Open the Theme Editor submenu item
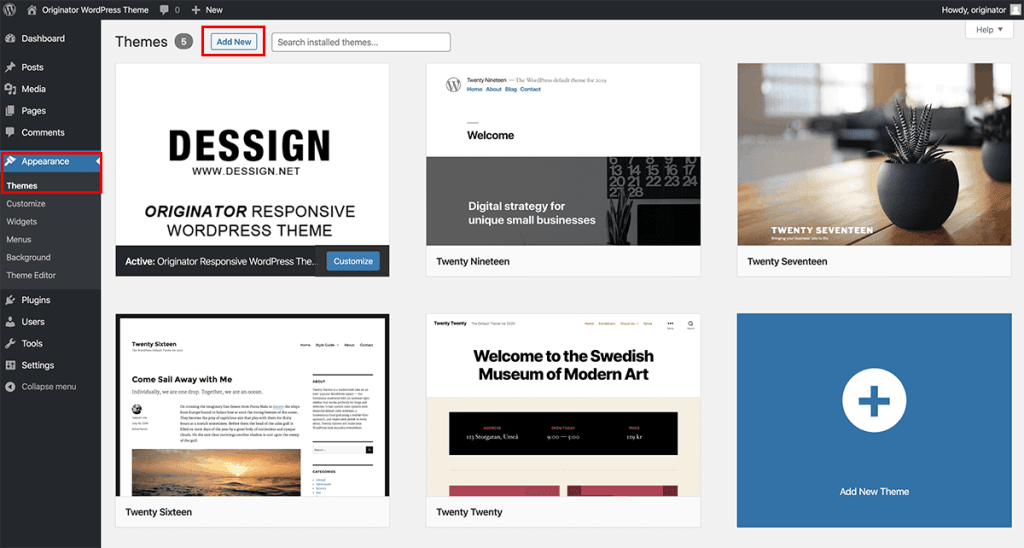 (x=31, y=275)
